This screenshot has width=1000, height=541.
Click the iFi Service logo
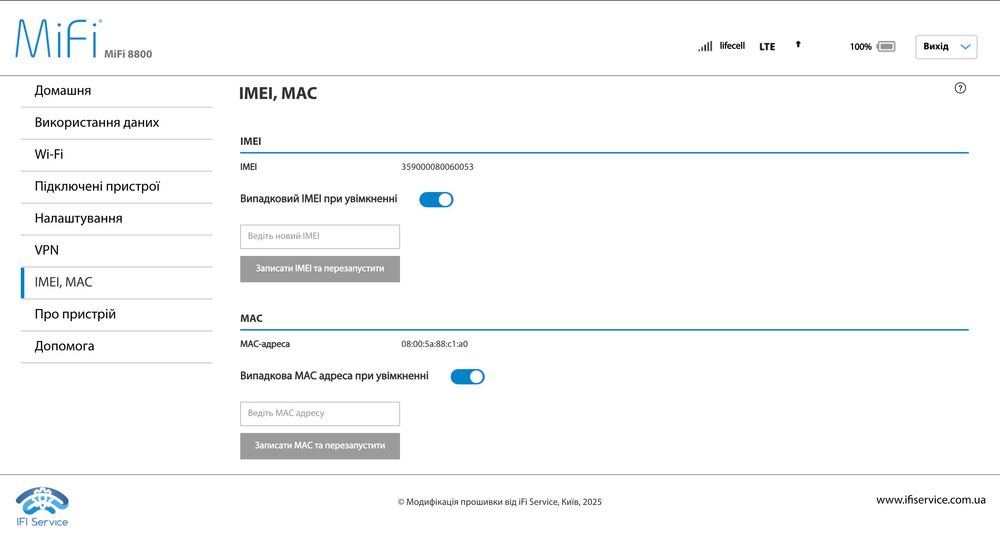(x=42, y=506)
